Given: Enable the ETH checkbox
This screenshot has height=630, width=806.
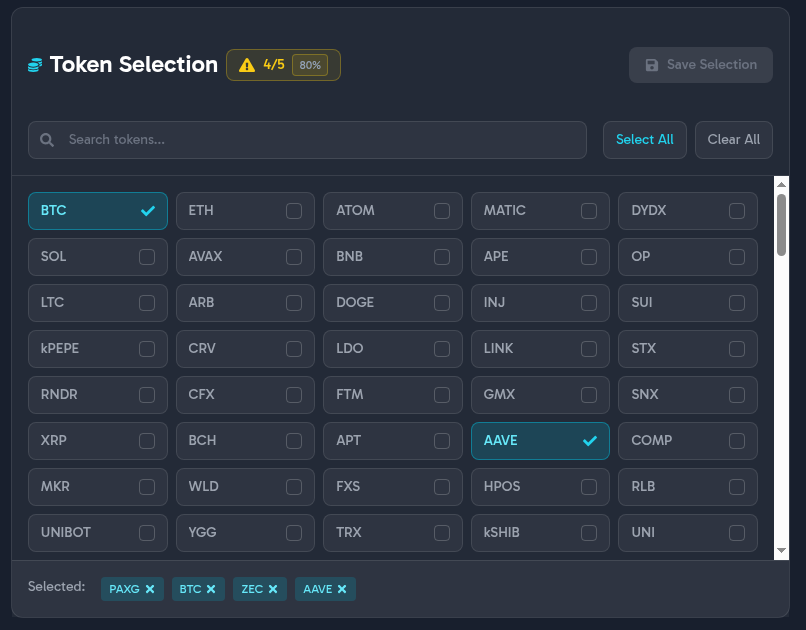Looking at the screenshot, I should [x=294, y=211].
